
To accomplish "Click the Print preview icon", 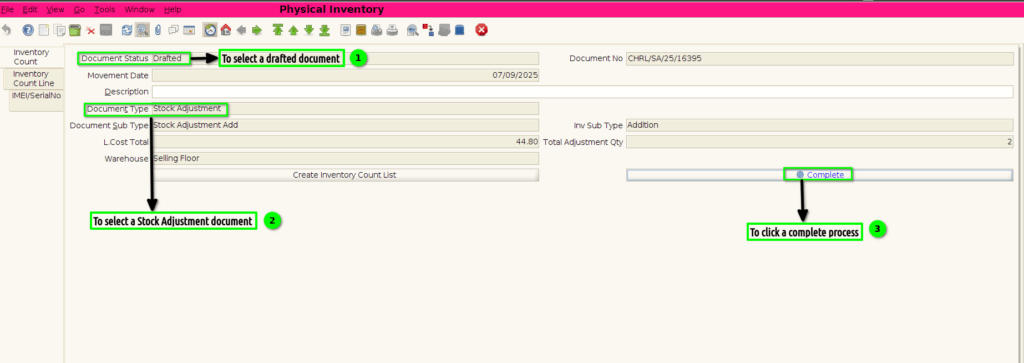I will tap(376, 30).
